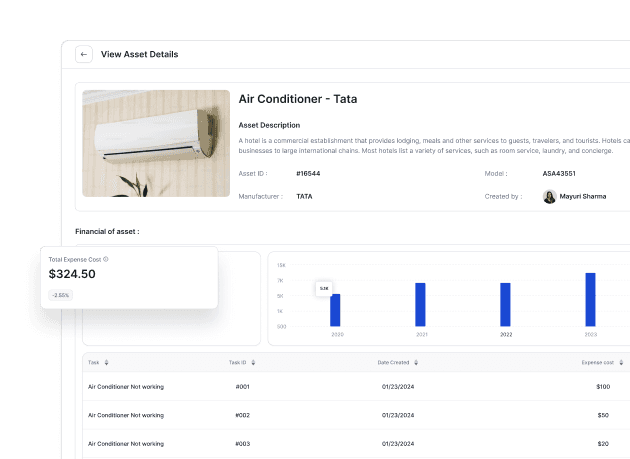630x459 pixels.
Task: Select the 2023 bar in chart
Action: [590, 299]
